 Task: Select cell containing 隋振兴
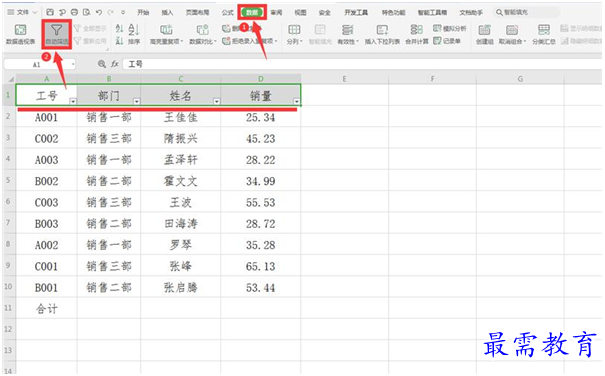(x=181, y=138)
